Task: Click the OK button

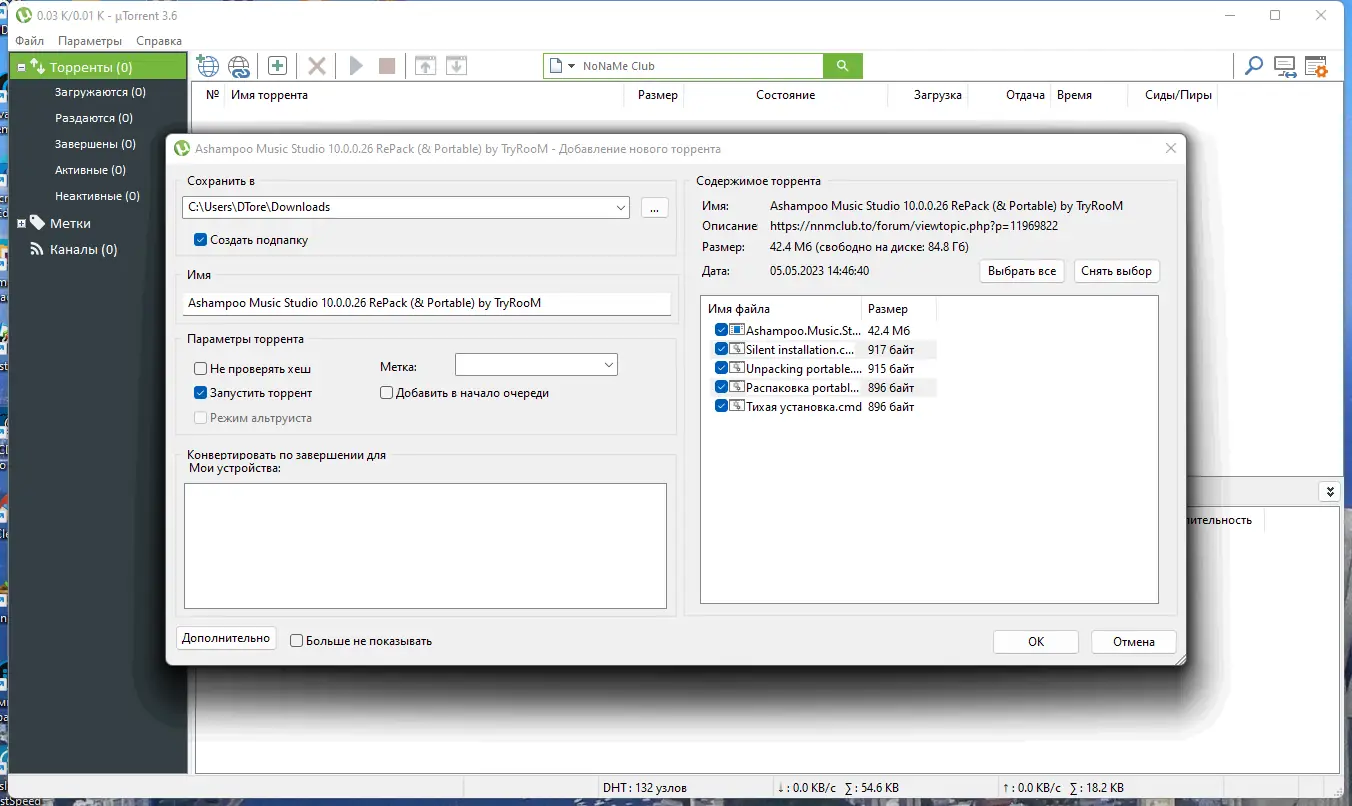Action: pos(1036,642)
